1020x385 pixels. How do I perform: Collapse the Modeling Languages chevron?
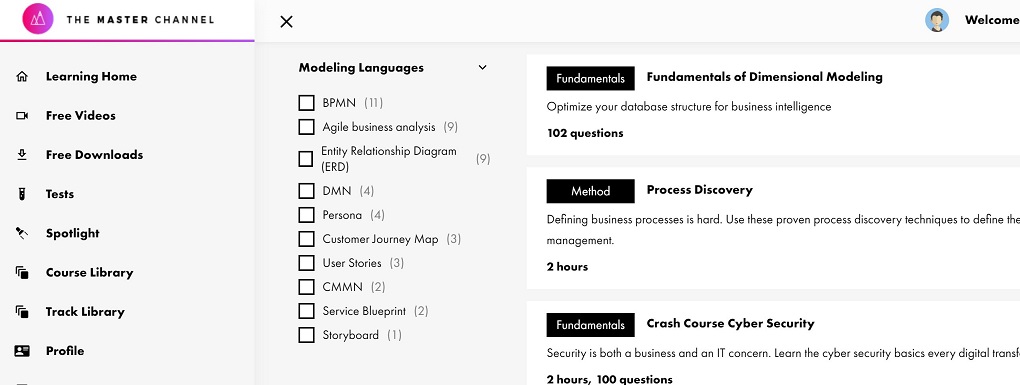482,67
